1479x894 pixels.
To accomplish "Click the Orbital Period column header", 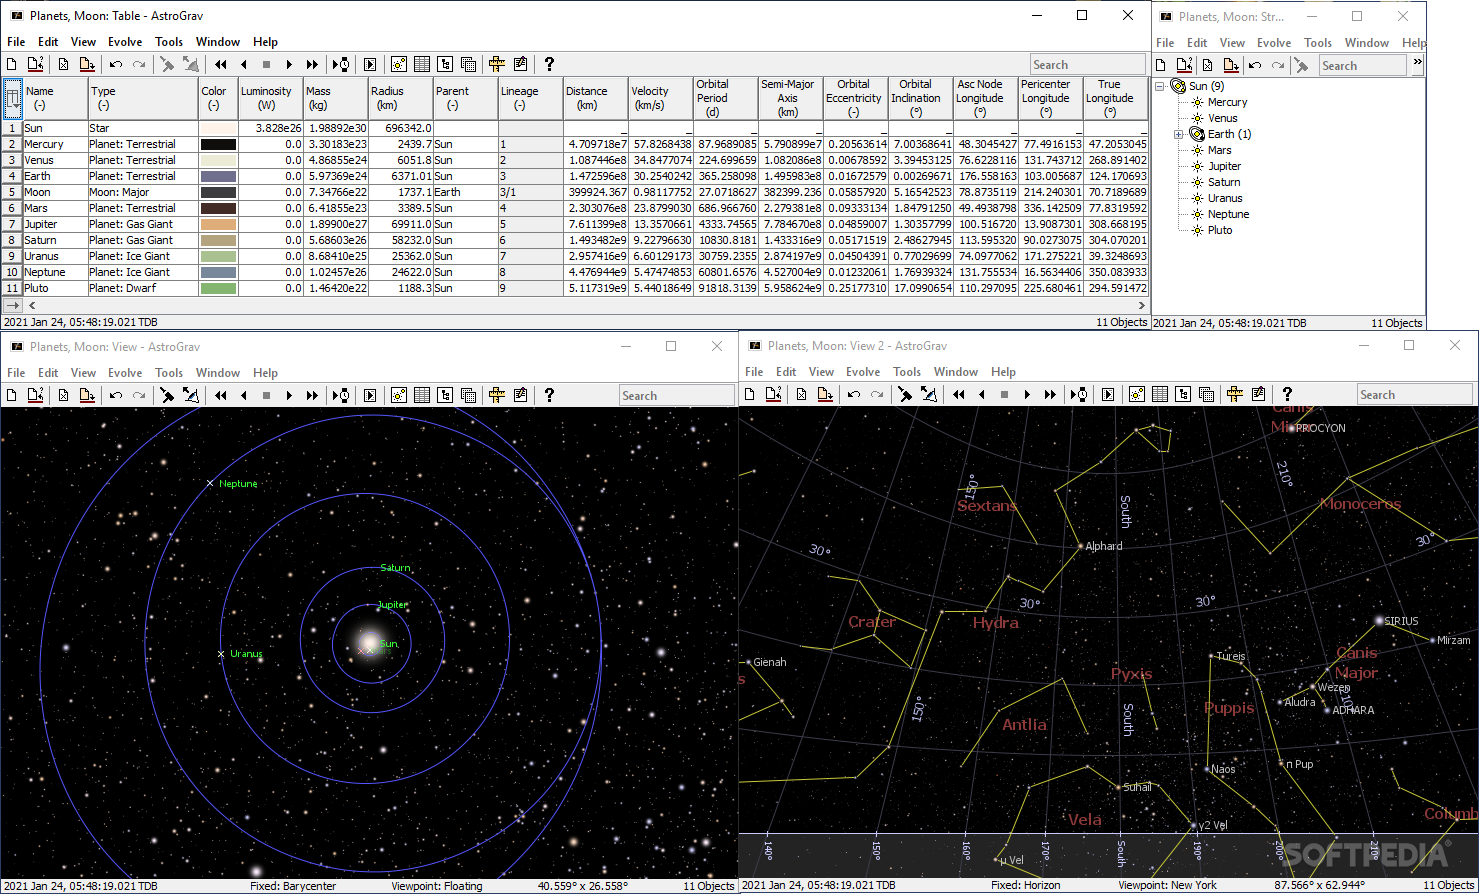I will (x=726, y=98).
